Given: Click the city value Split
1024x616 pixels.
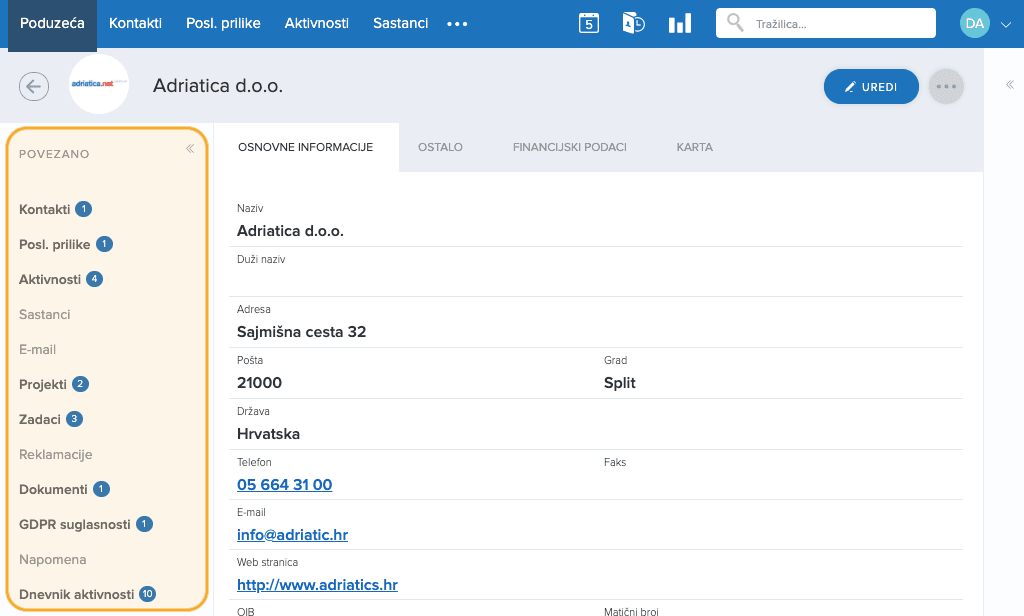Looking at the screenshot, I should coord(619,383).
